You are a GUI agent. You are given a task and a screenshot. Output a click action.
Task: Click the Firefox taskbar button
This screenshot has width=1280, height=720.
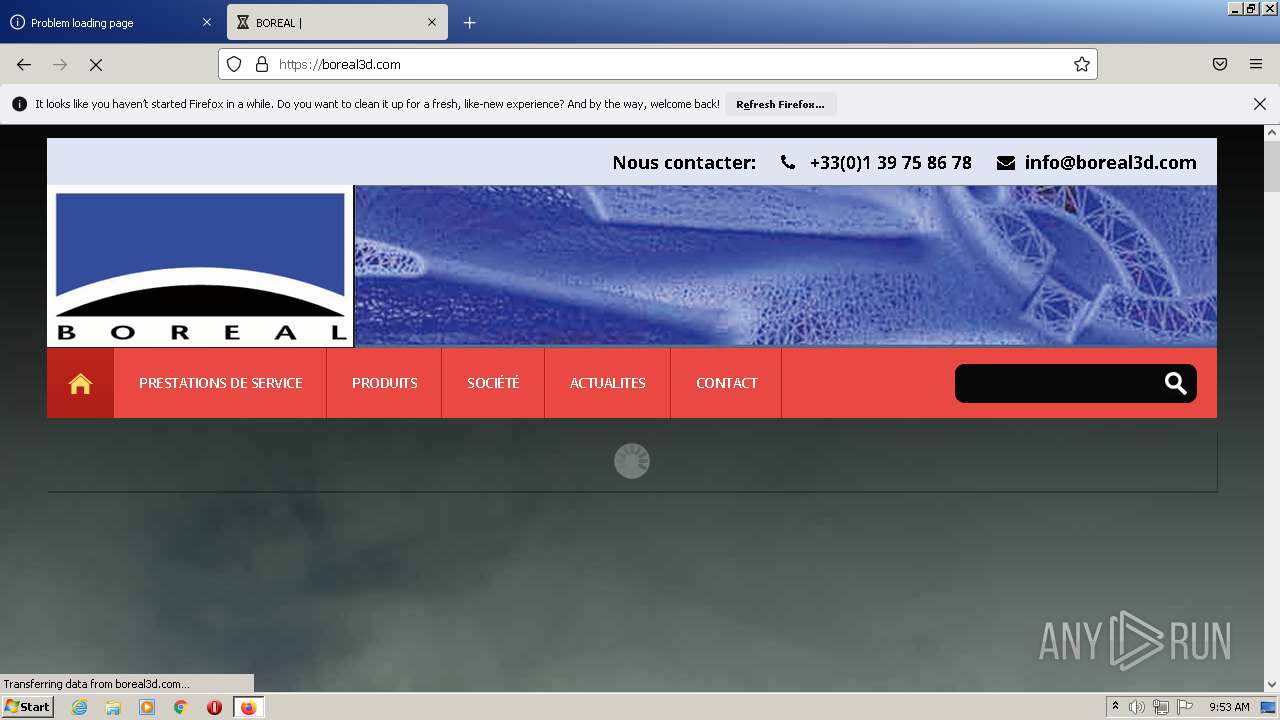[x=248, y=707]
